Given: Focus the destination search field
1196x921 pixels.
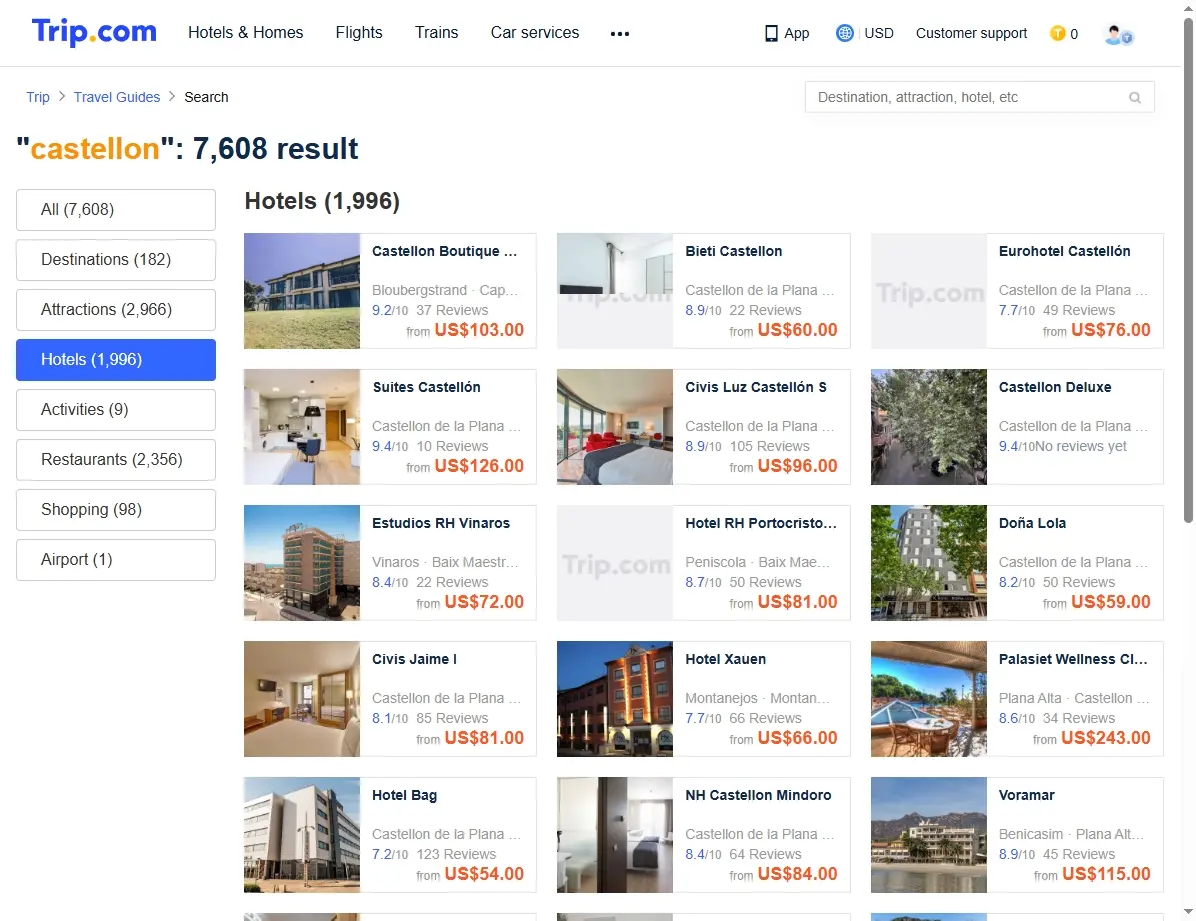Looking at the screenshot, I should pos(979,97).
